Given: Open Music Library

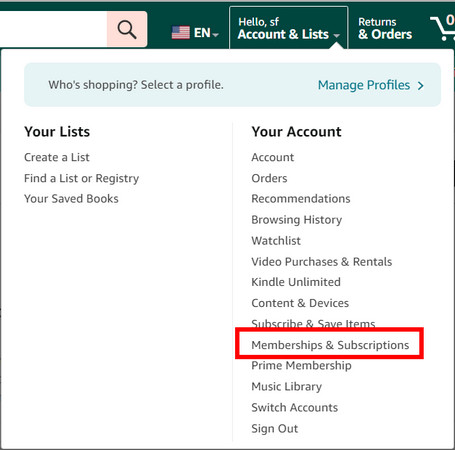Looking at the screenshot, I should point(287,387).
